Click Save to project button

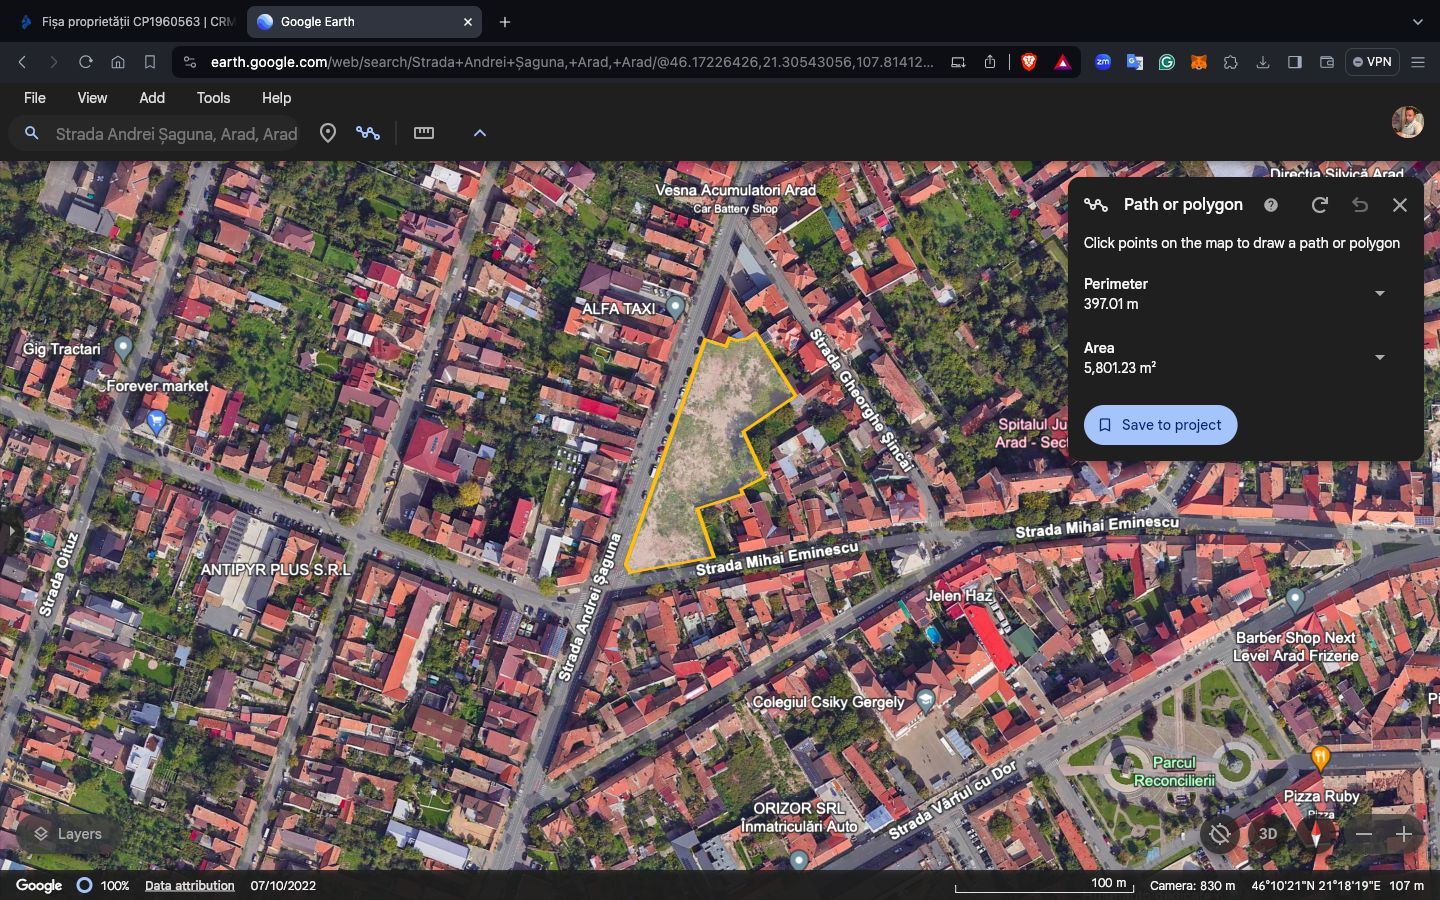pos(1160,425)
